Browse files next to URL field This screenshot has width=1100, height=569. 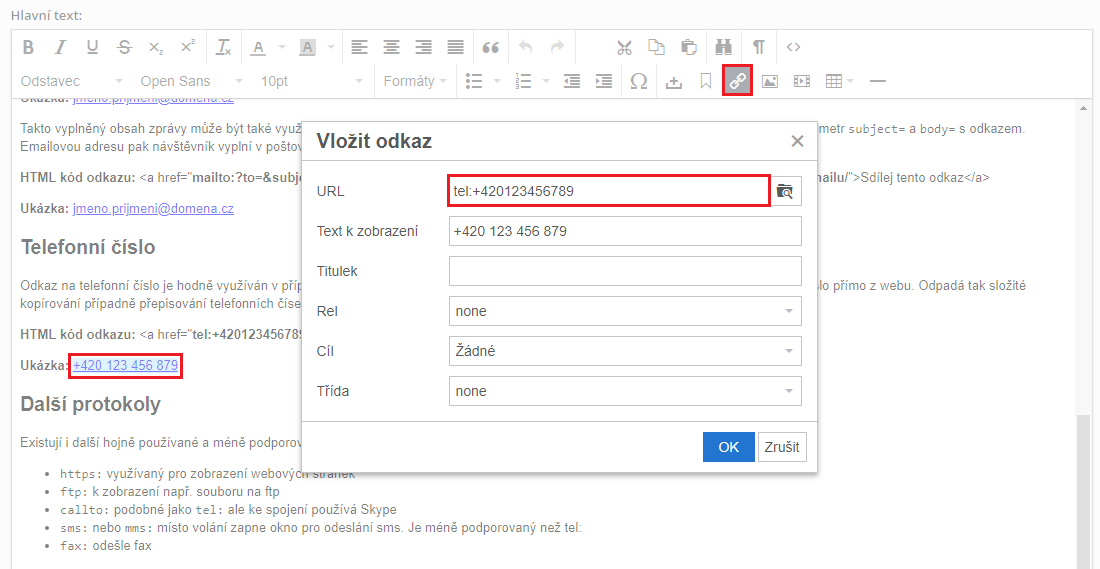(786, 191)
